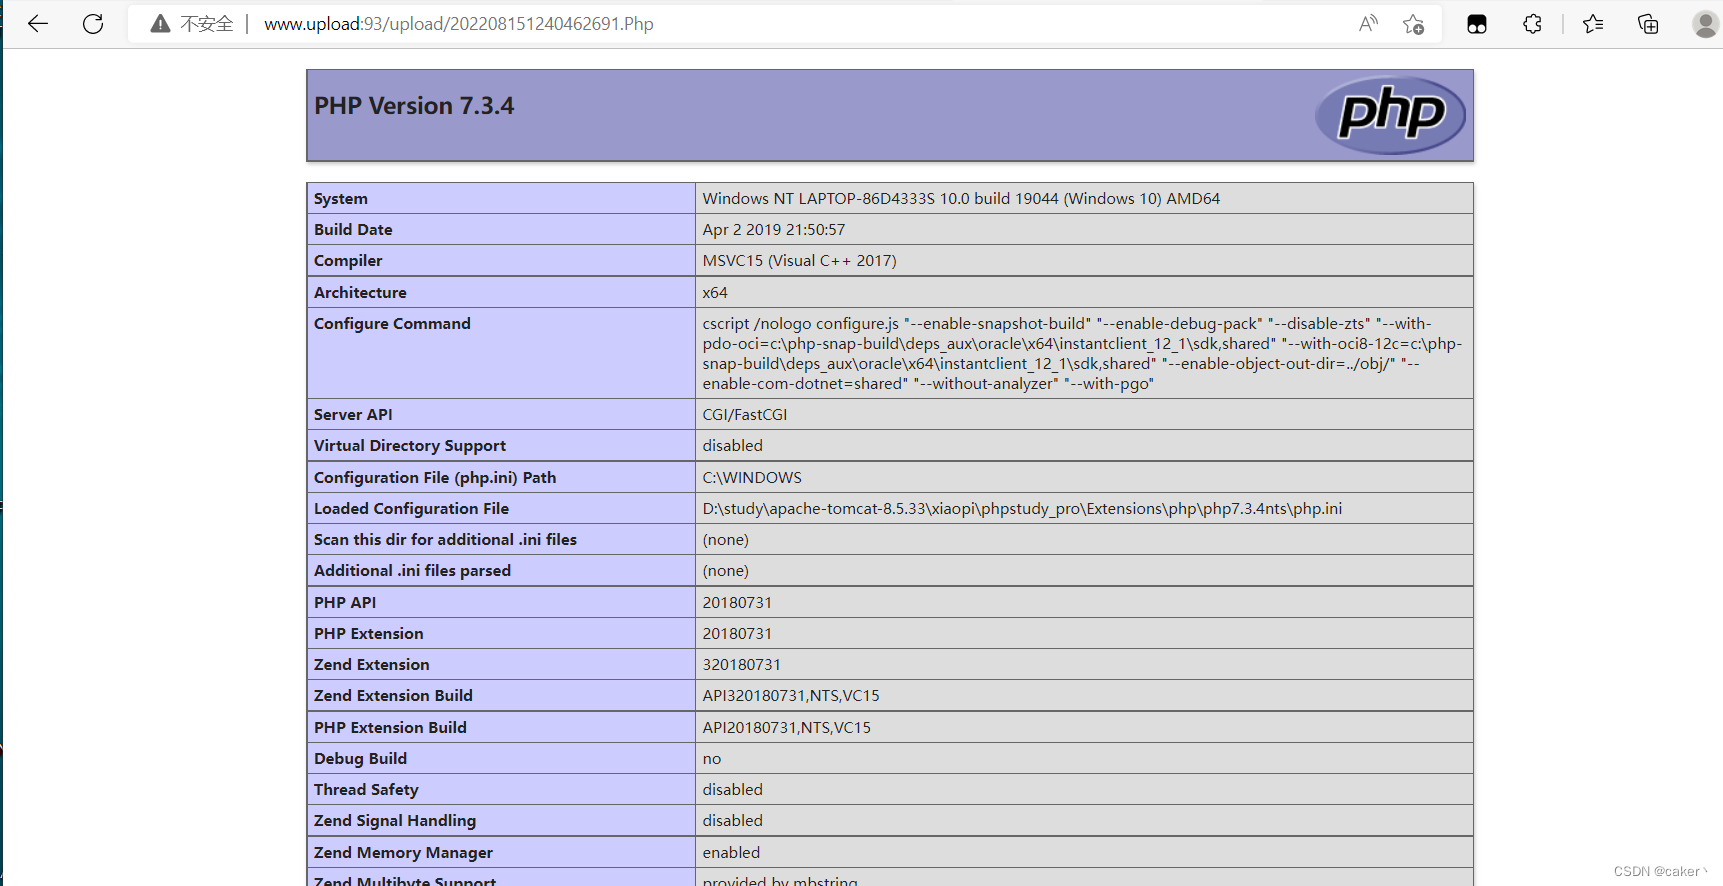Image resolution: width=1723 pixels, height=886 pixels.
Task: Select the API320180731,NTS,VC15 value
Action: click(x=791, y=696)
